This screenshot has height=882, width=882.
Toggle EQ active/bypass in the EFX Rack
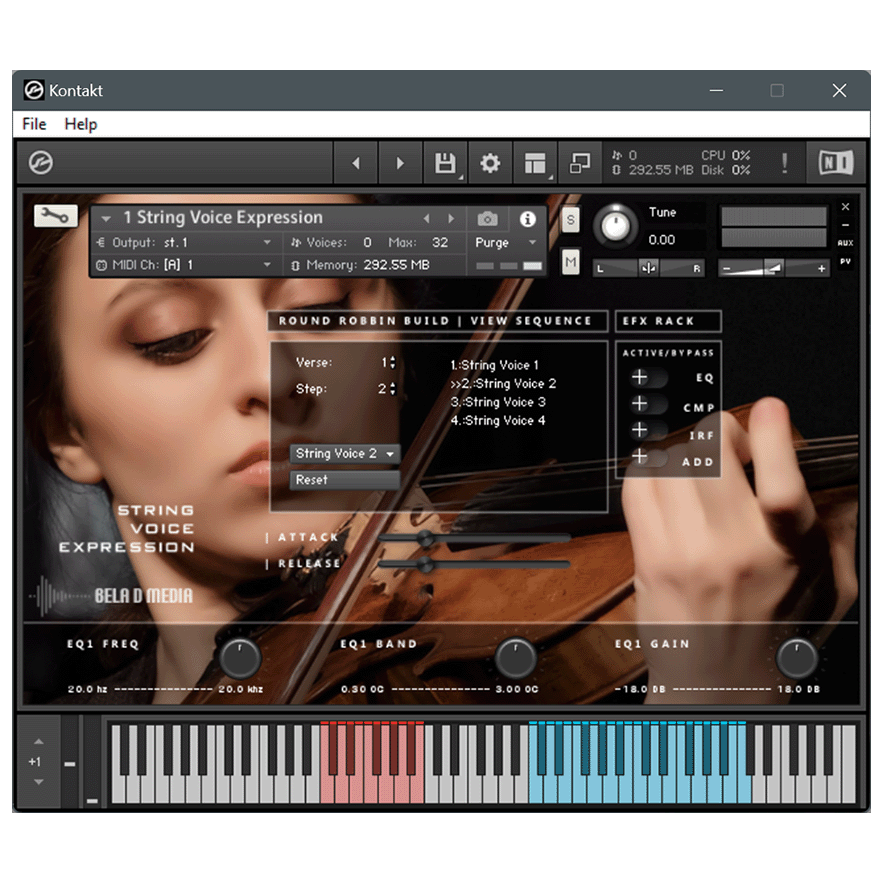click(x=648, y=377)
